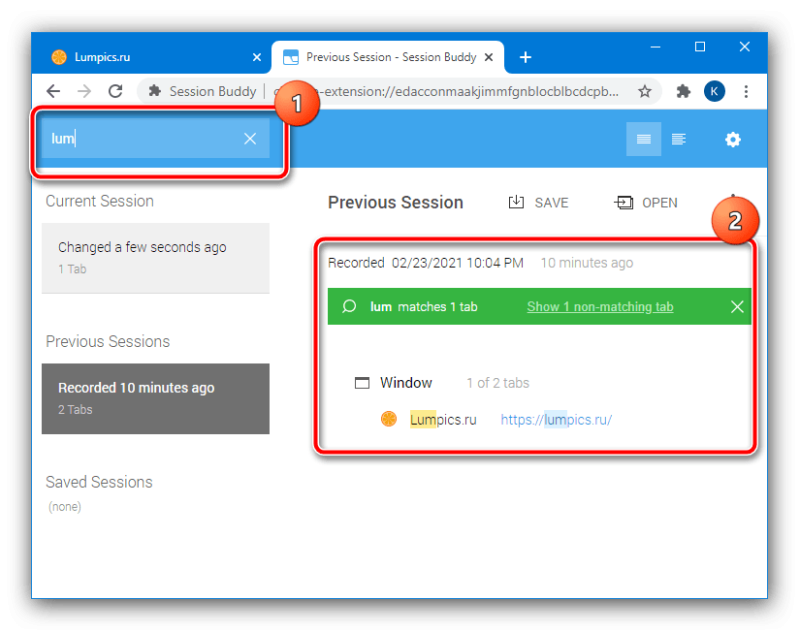Click the SAVE session icon
Viewport: 800px width, 631px height.
tap(516, 203)
